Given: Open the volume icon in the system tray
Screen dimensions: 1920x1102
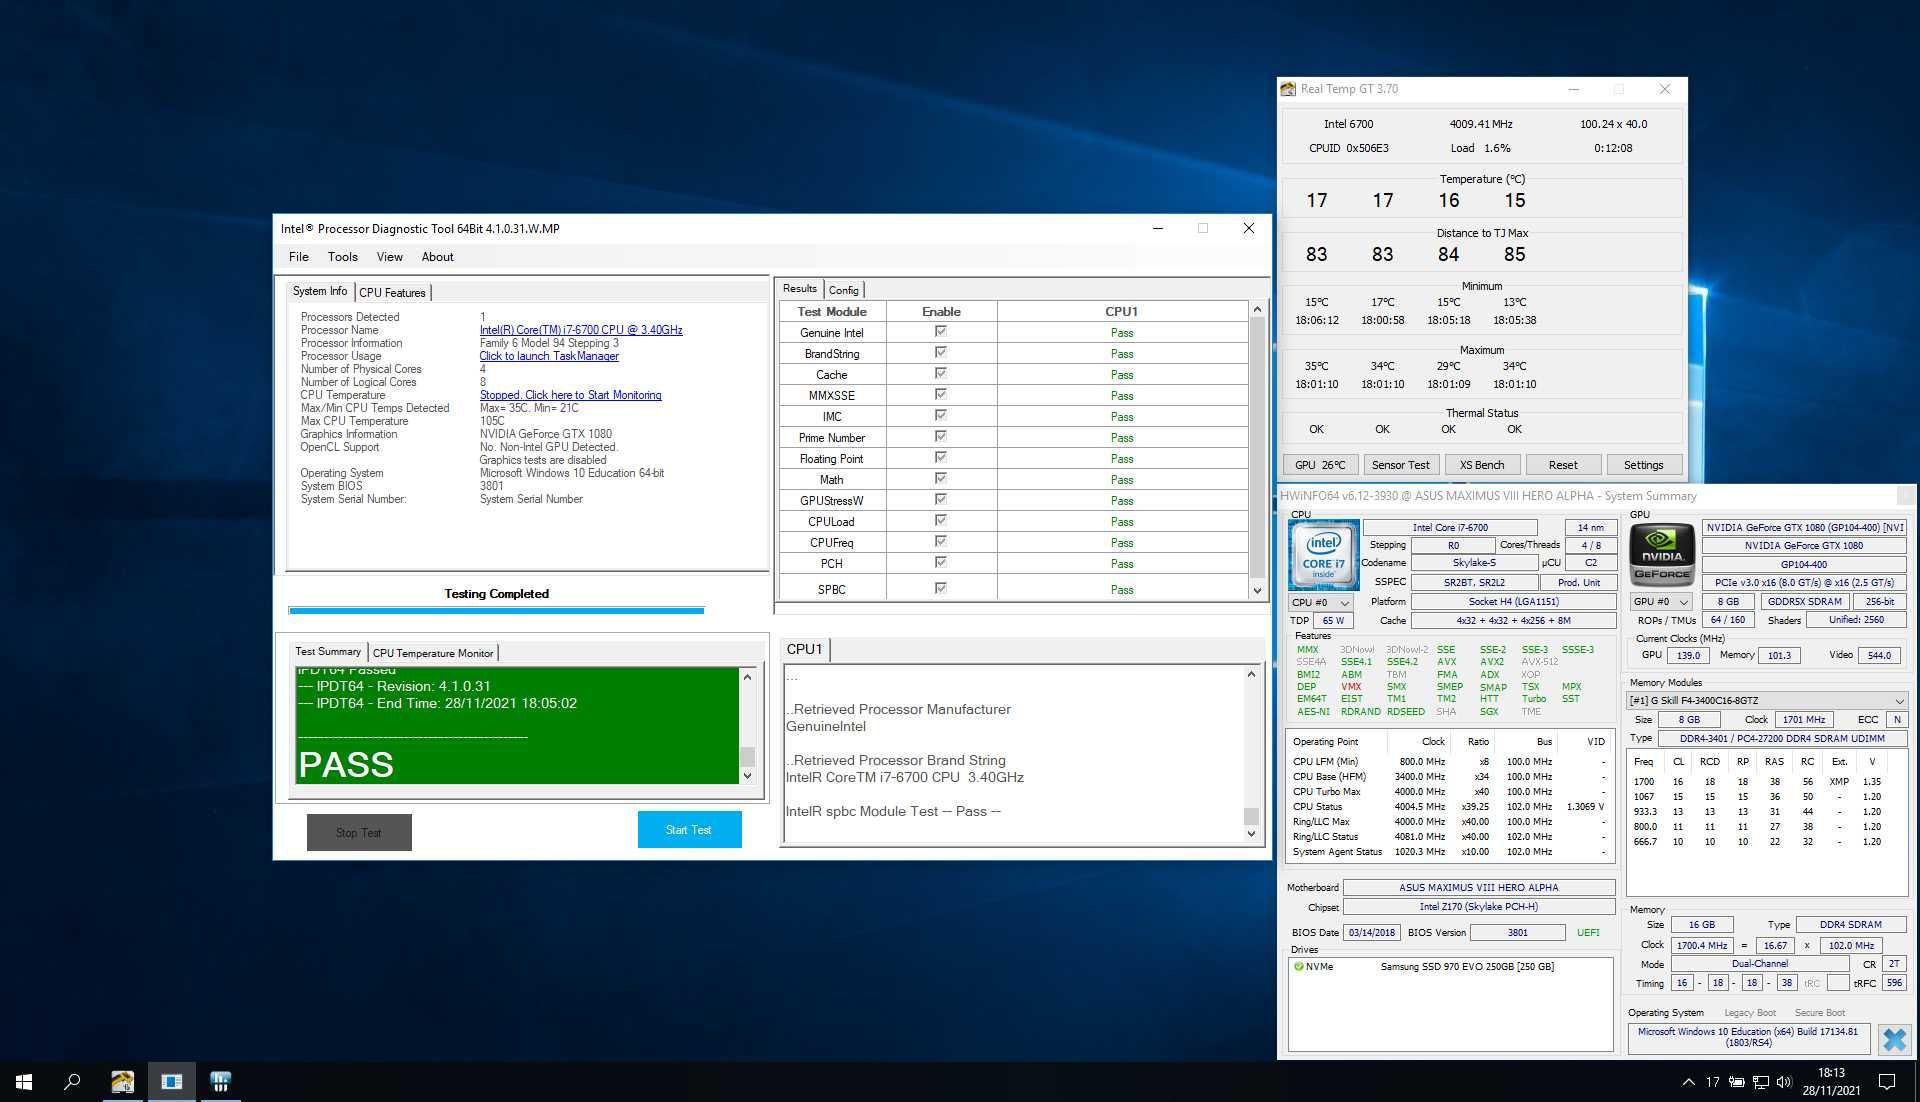Looking at the screenshot, I should coord(1784,1082).
